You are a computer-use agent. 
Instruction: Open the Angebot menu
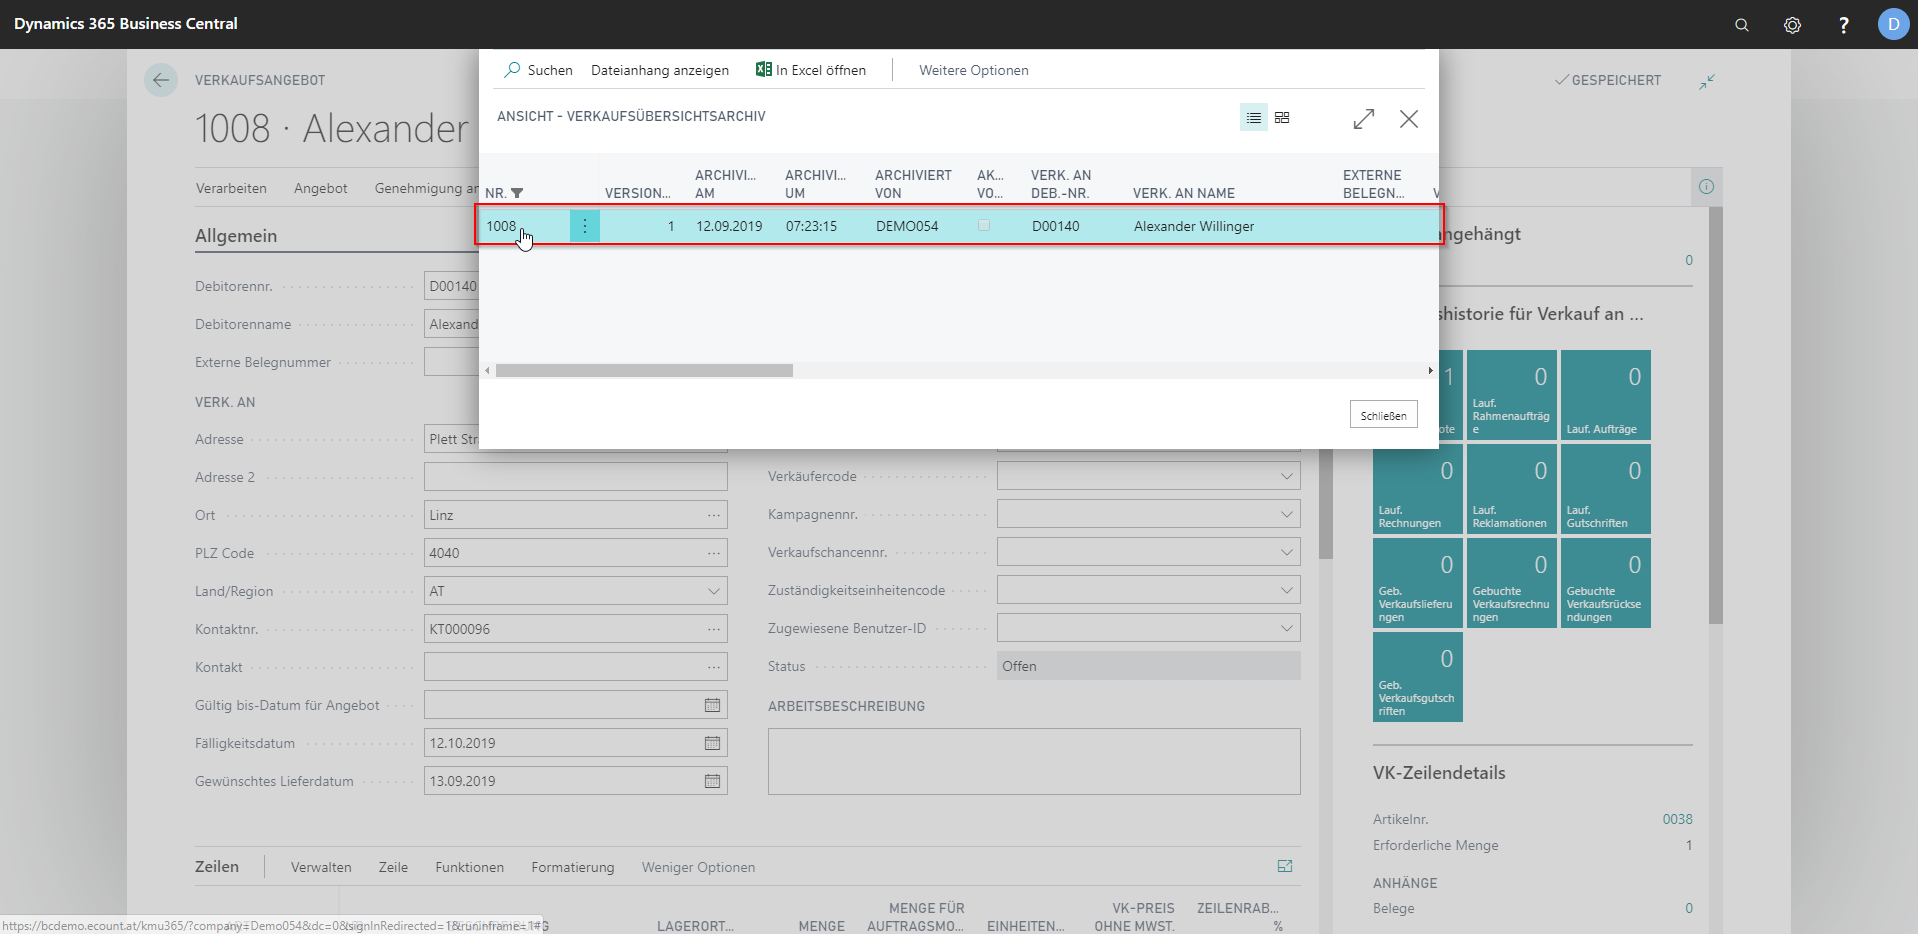point(321,188)
